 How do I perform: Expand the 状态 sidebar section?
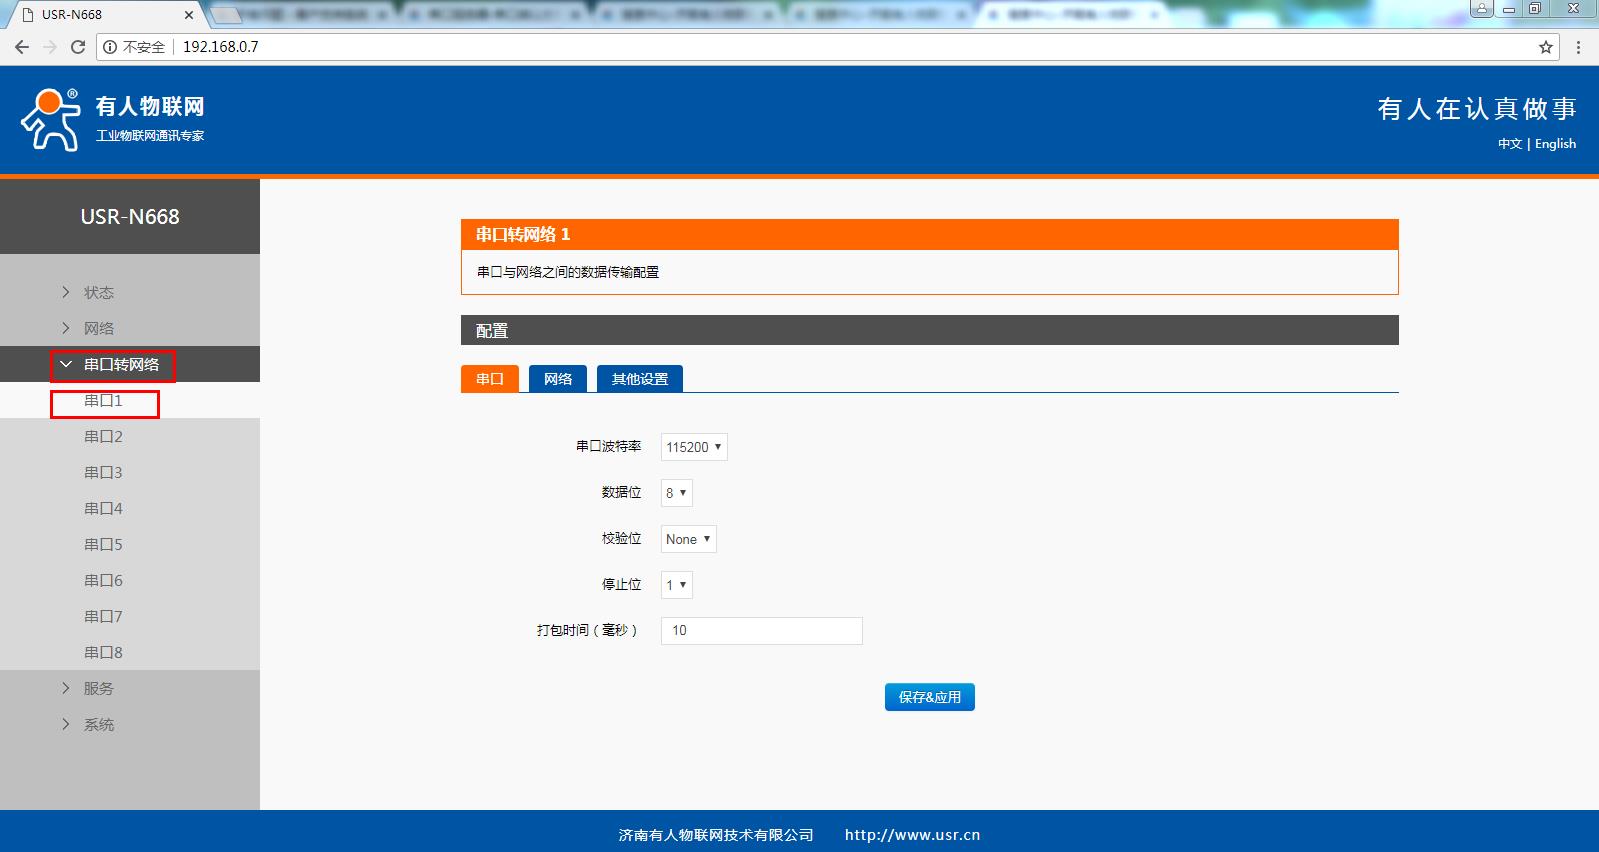coord(98,292)
